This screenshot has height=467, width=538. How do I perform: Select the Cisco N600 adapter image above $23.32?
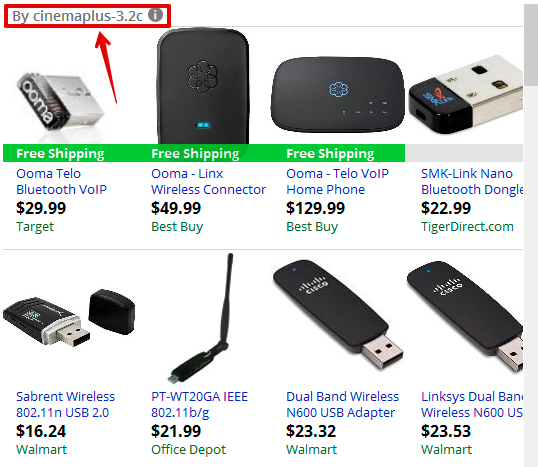pyautogui.click(x=338, y=314)
